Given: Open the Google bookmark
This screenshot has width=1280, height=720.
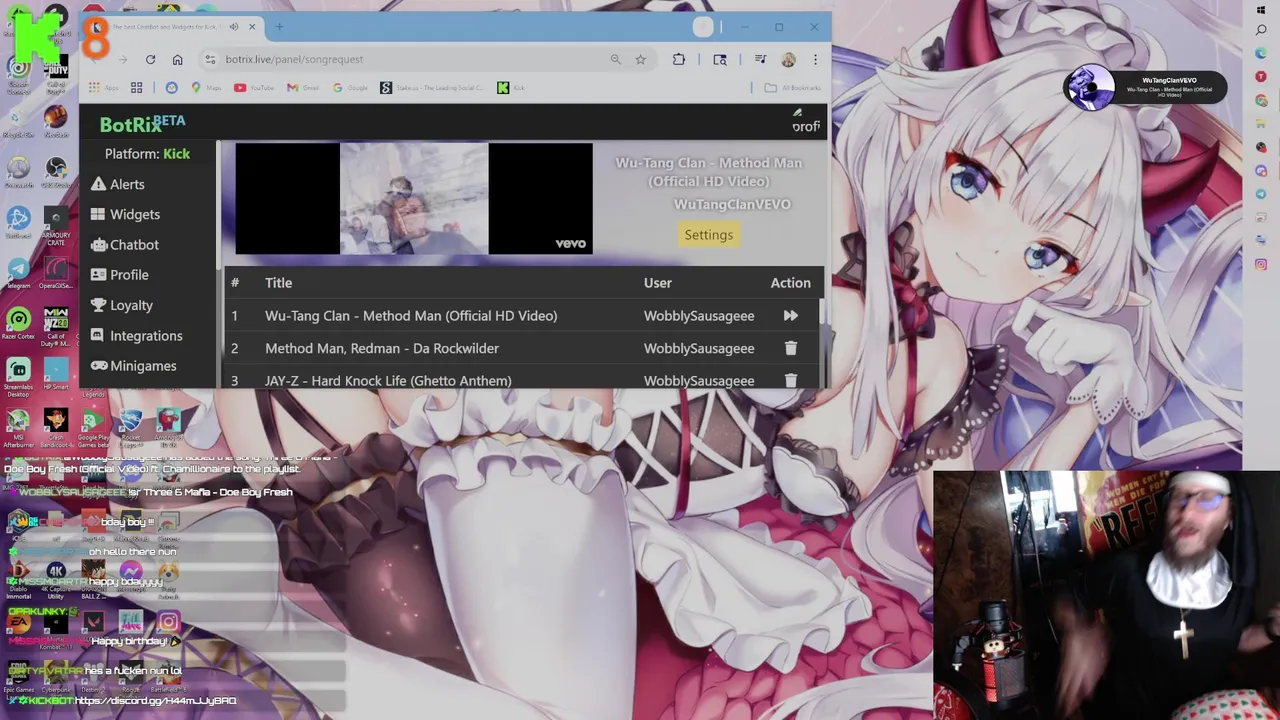Looking at the screenshot, I should (349, 88).
